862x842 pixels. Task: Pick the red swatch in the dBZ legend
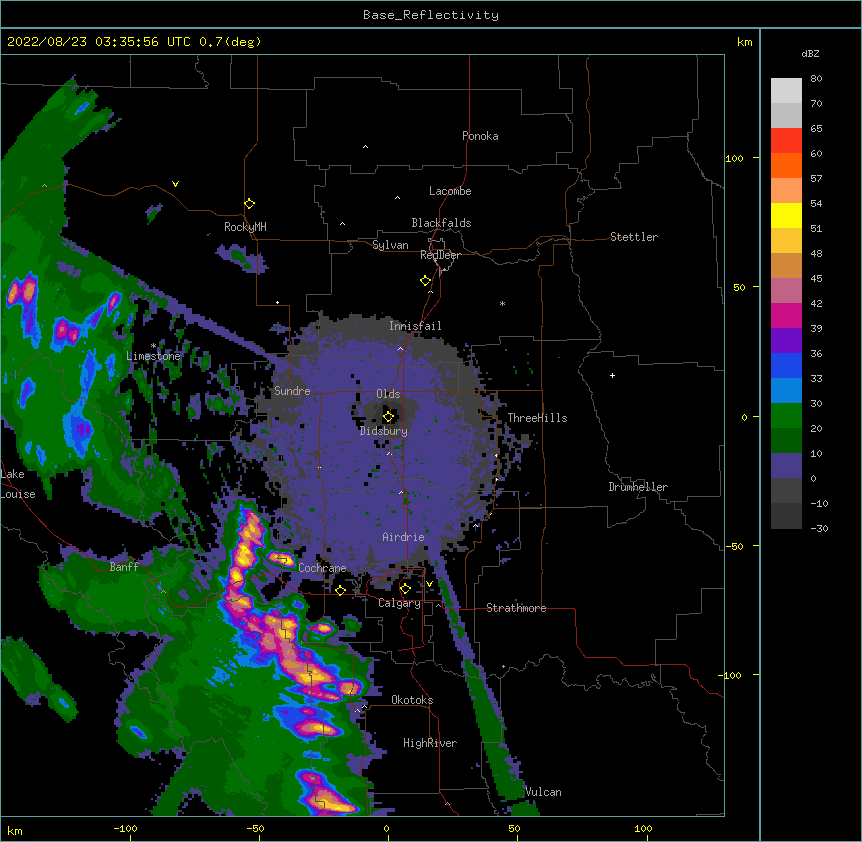786,141
